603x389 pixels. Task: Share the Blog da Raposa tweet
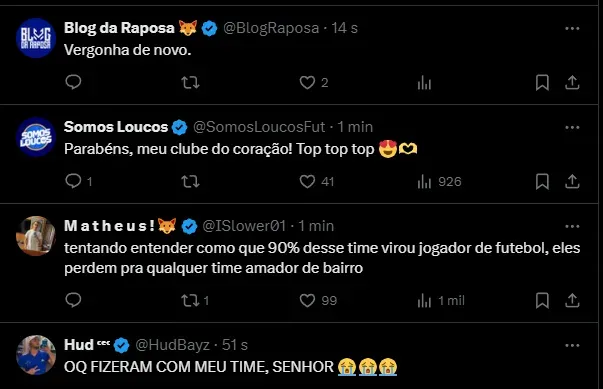(x=572, y=82)
